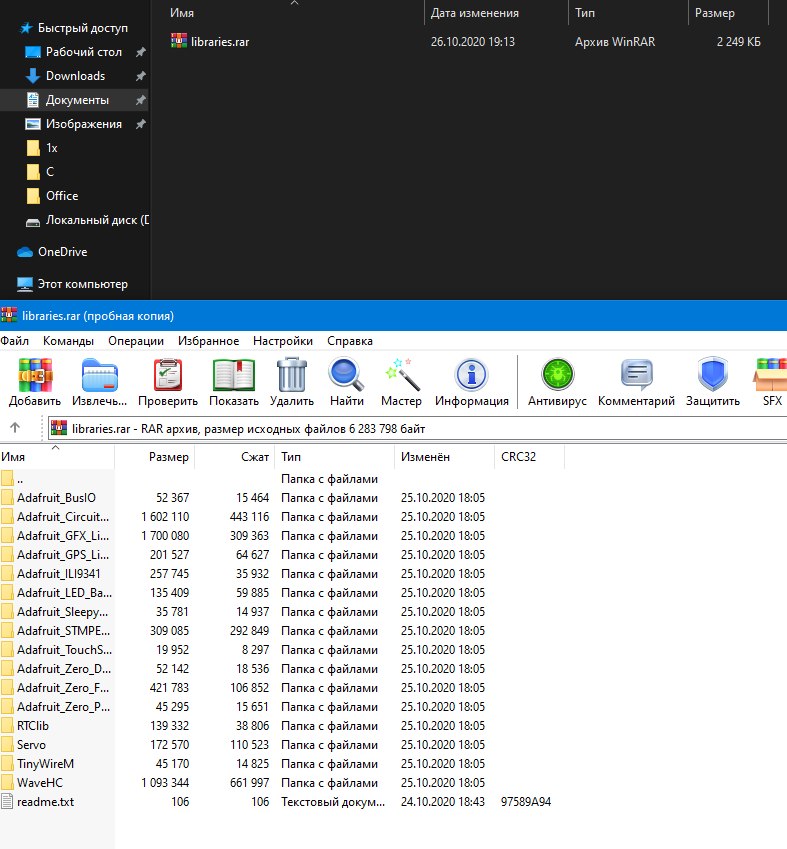Sort Explorer list by Размер column header
The width and height of the screenshot is (787, 849).
click(729, 13)
